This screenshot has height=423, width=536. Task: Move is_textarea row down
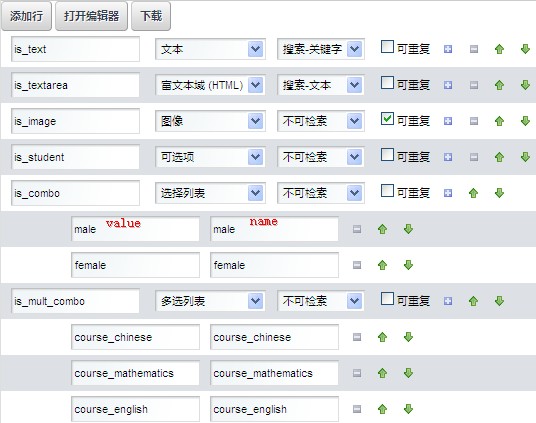(x=525, y=85)
